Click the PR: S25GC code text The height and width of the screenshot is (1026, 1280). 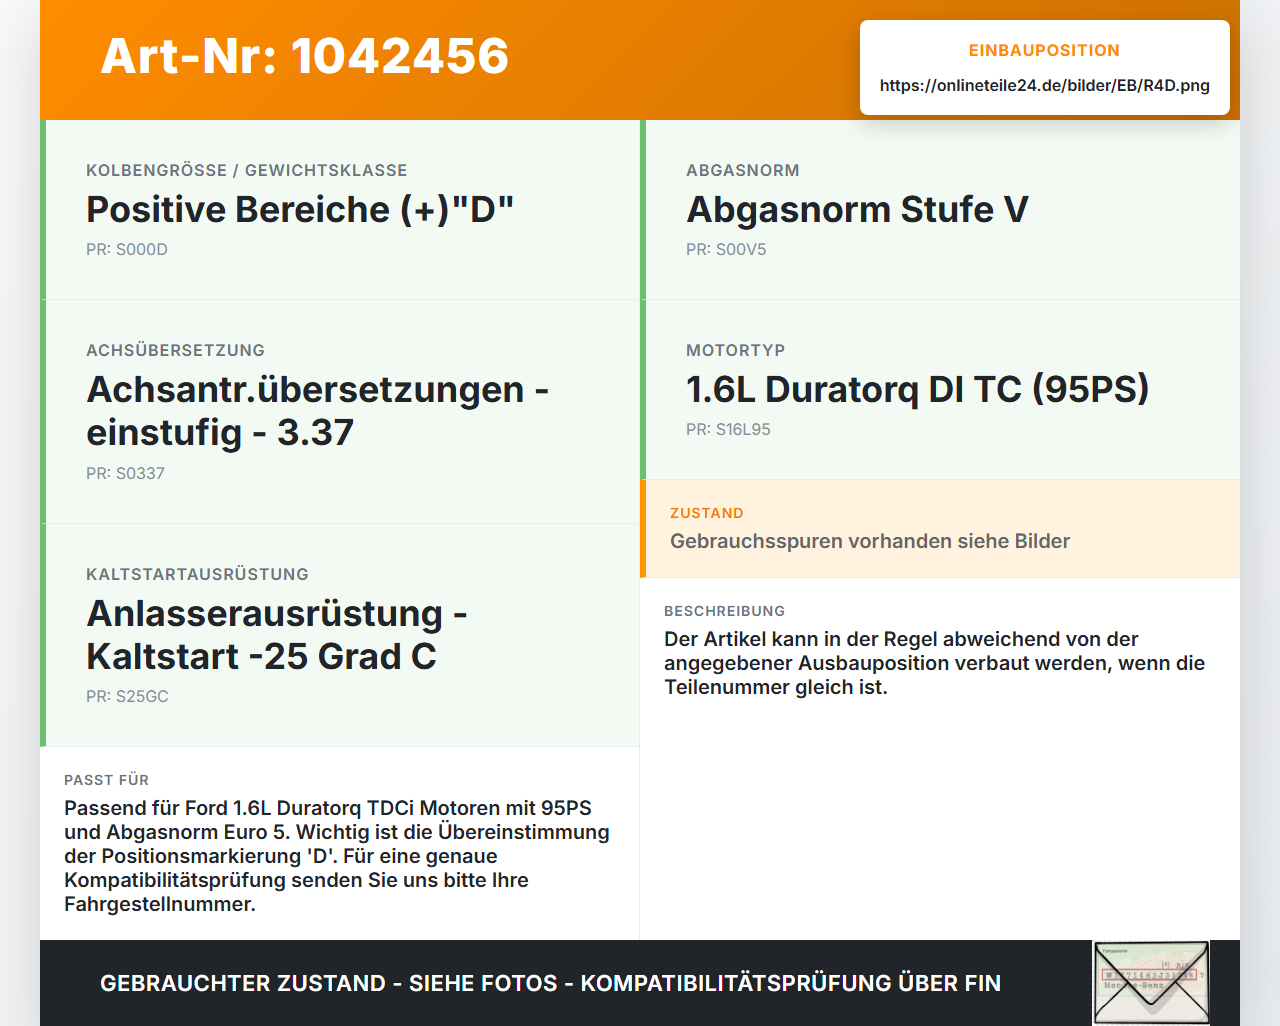[x=127, y=697]
